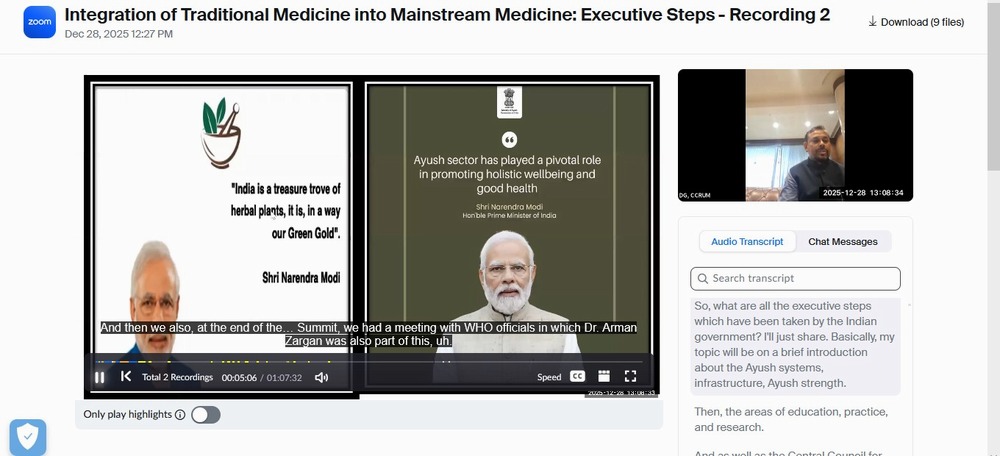Open the chapters clip icon
The width and height of the screenshot is (1000, 456).
(x=604, y=376)
